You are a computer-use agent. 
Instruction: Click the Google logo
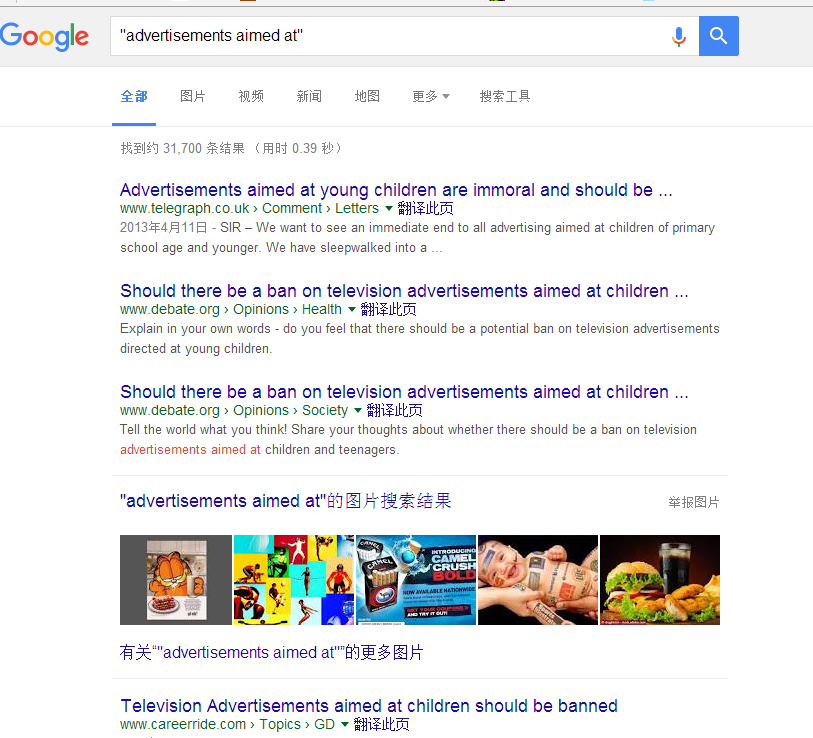[x=45, y=36]
